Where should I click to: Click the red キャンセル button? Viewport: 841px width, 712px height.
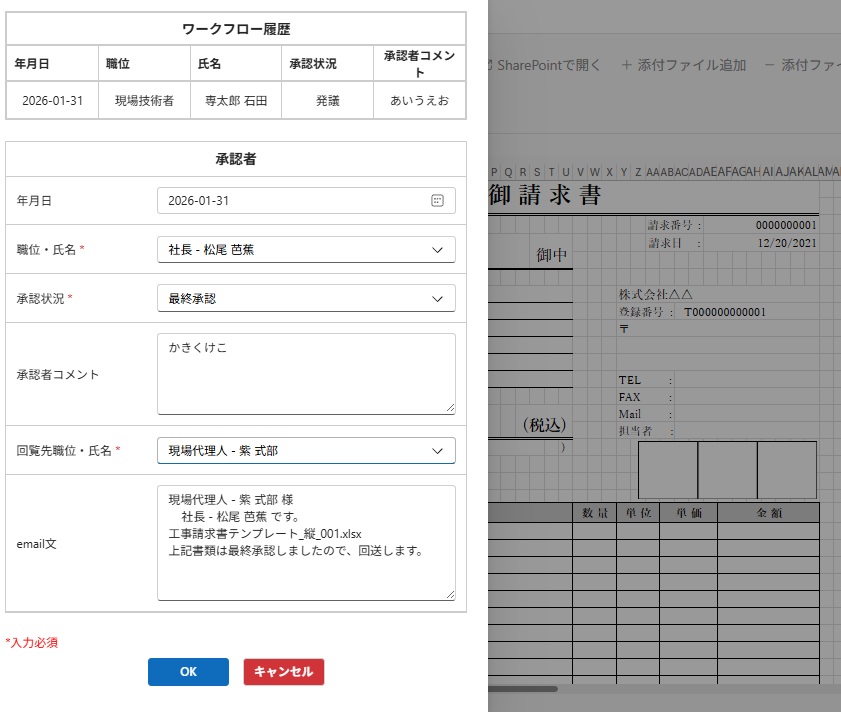284,672
